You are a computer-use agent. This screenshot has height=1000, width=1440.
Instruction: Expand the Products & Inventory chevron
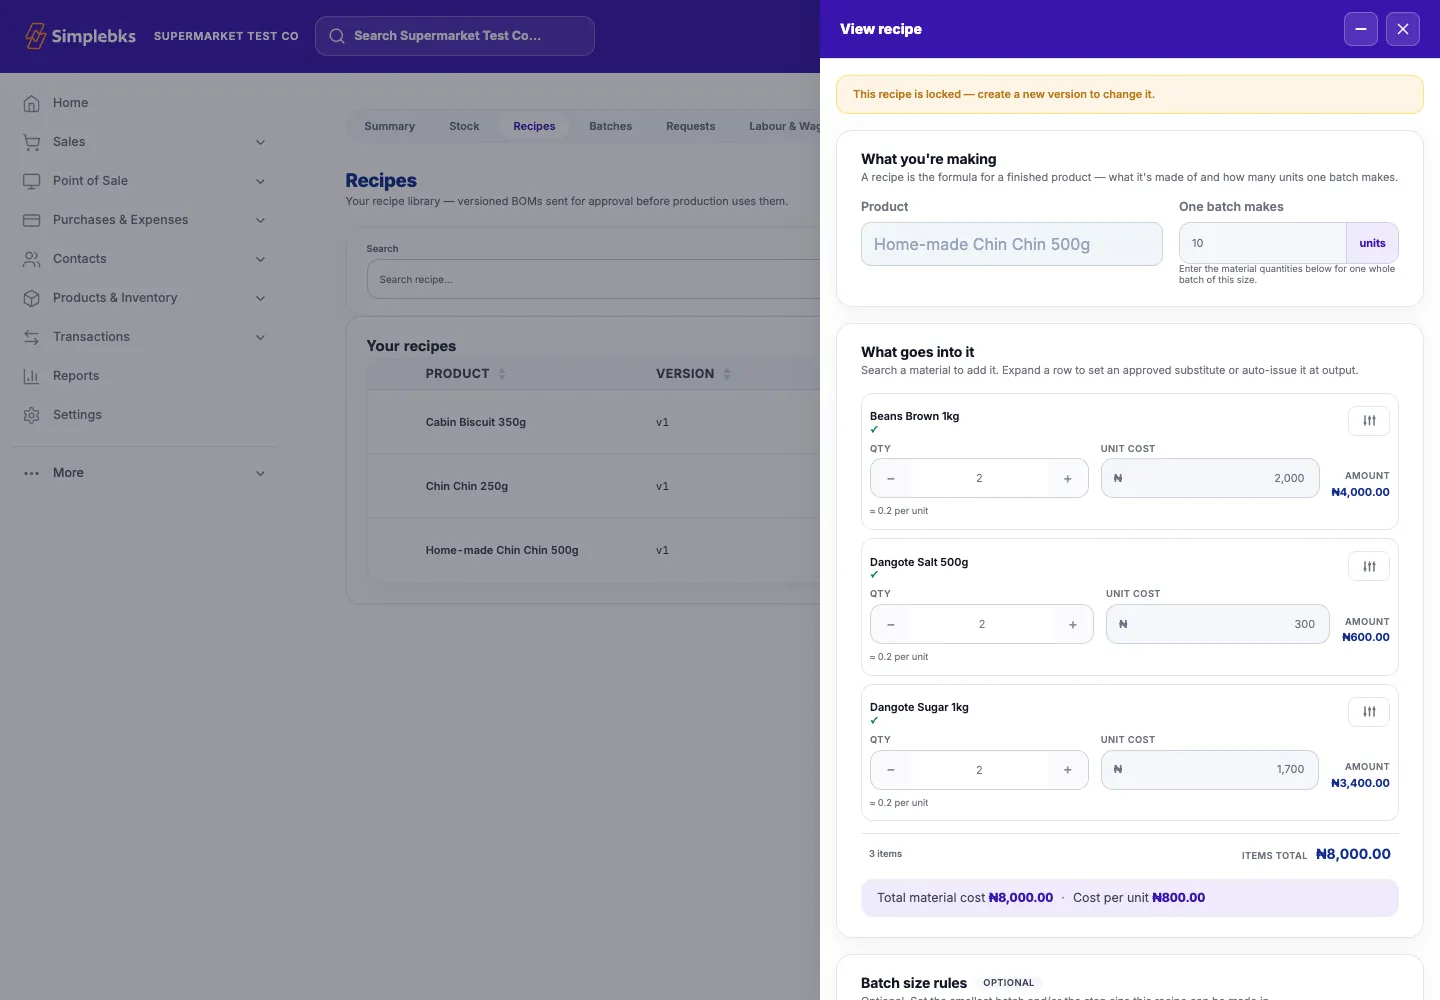coord(260,298)
